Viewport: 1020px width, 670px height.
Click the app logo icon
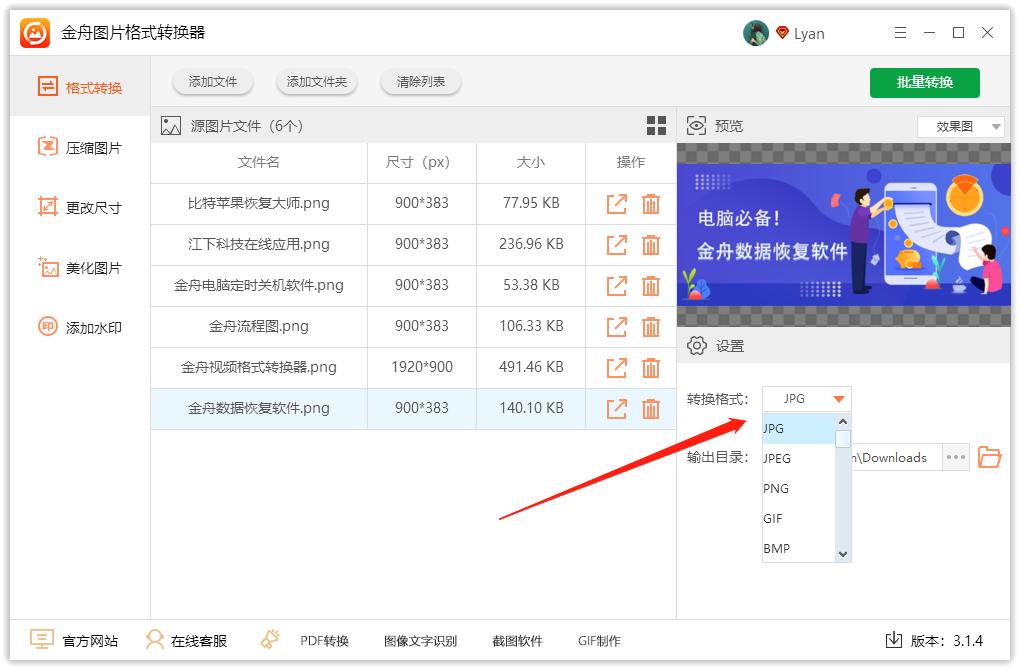(x=34, y=33)
